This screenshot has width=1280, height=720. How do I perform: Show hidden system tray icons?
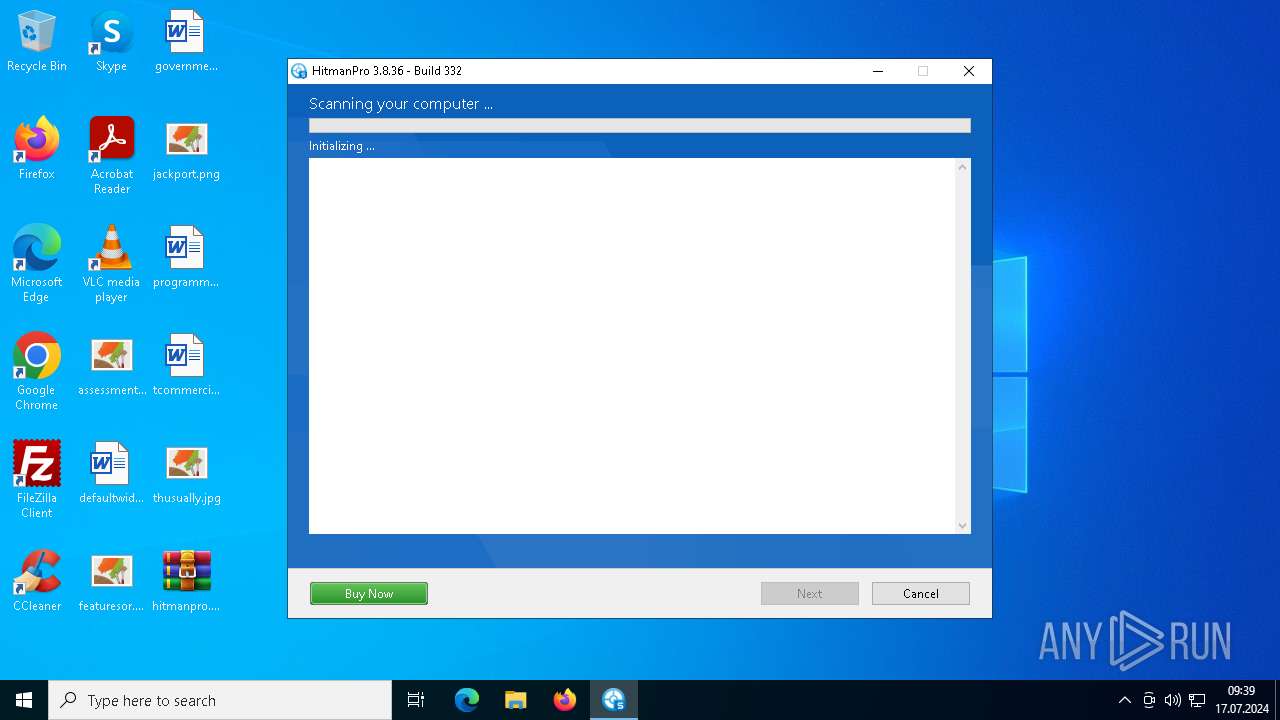click(1125, 700)
